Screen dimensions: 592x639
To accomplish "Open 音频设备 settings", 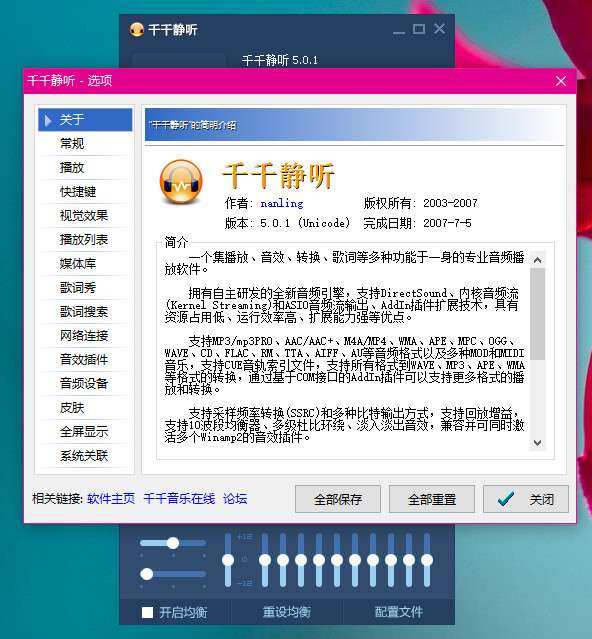I will [x=85, y=383].
